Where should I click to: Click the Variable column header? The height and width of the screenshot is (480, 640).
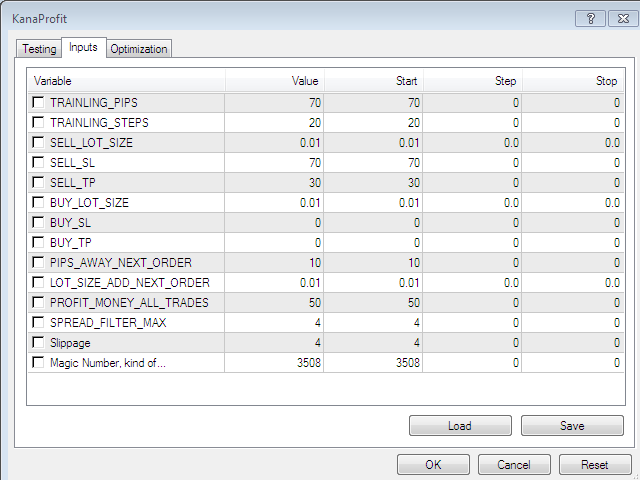(x=126, y=81)
